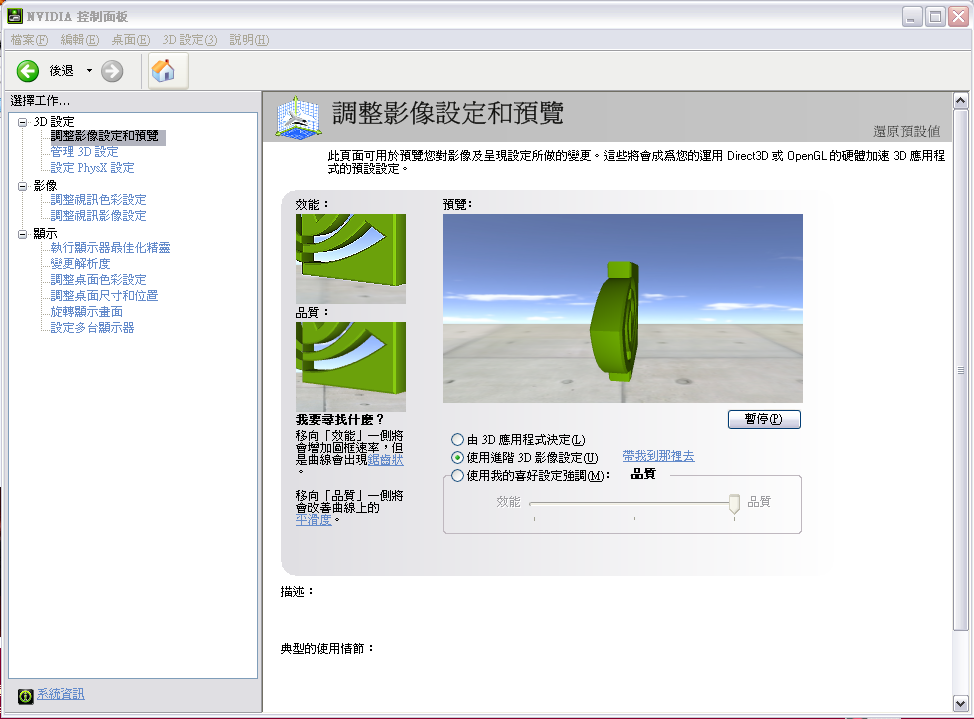Screen dimensions: 974x719
Task: Click the 品質 preview thumbnail image
Action: pos(351,366)
